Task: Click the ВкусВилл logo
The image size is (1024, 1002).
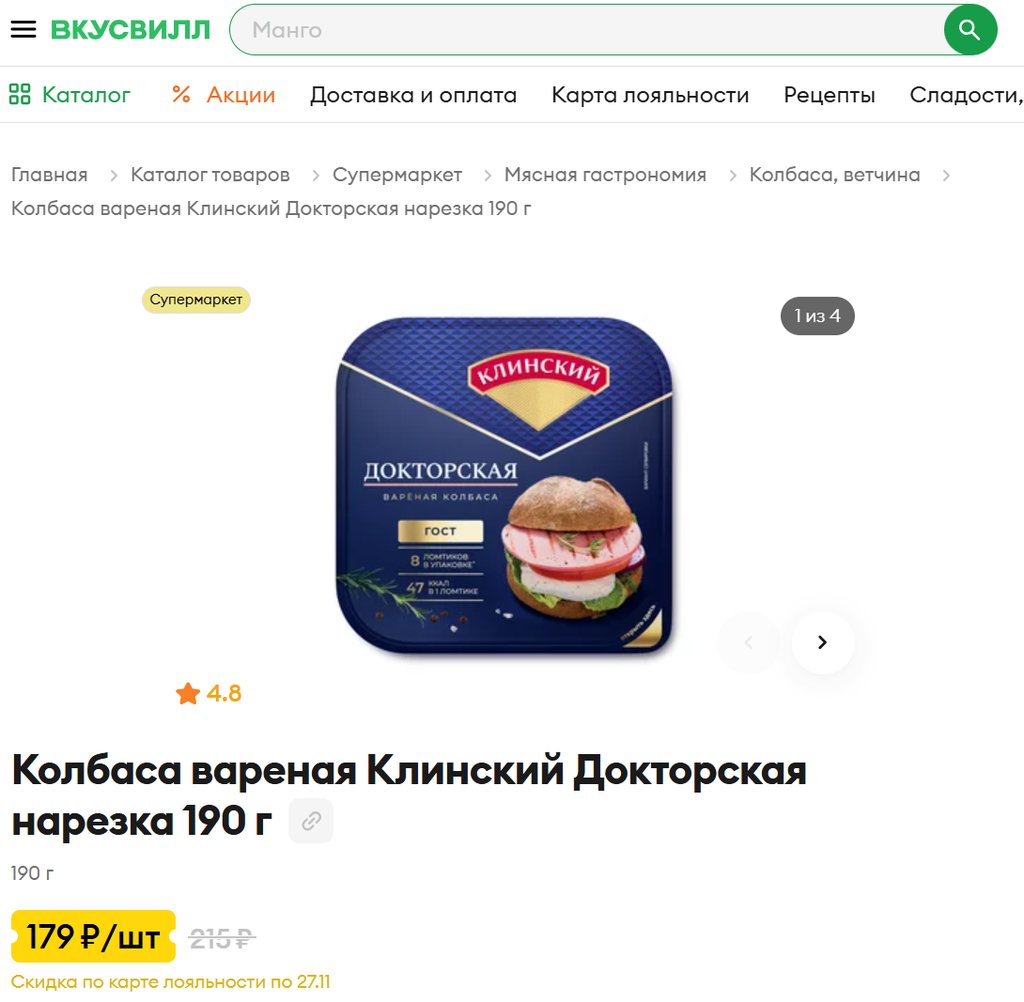Action: point(131,29)
